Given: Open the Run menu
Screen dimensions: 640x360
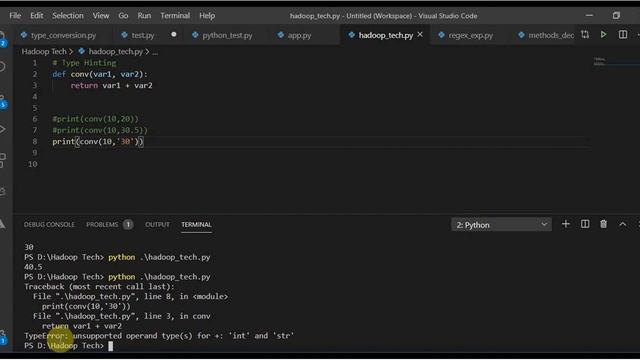Looking at the screenshot, I should pyautogui.click(x=144, y=16).
